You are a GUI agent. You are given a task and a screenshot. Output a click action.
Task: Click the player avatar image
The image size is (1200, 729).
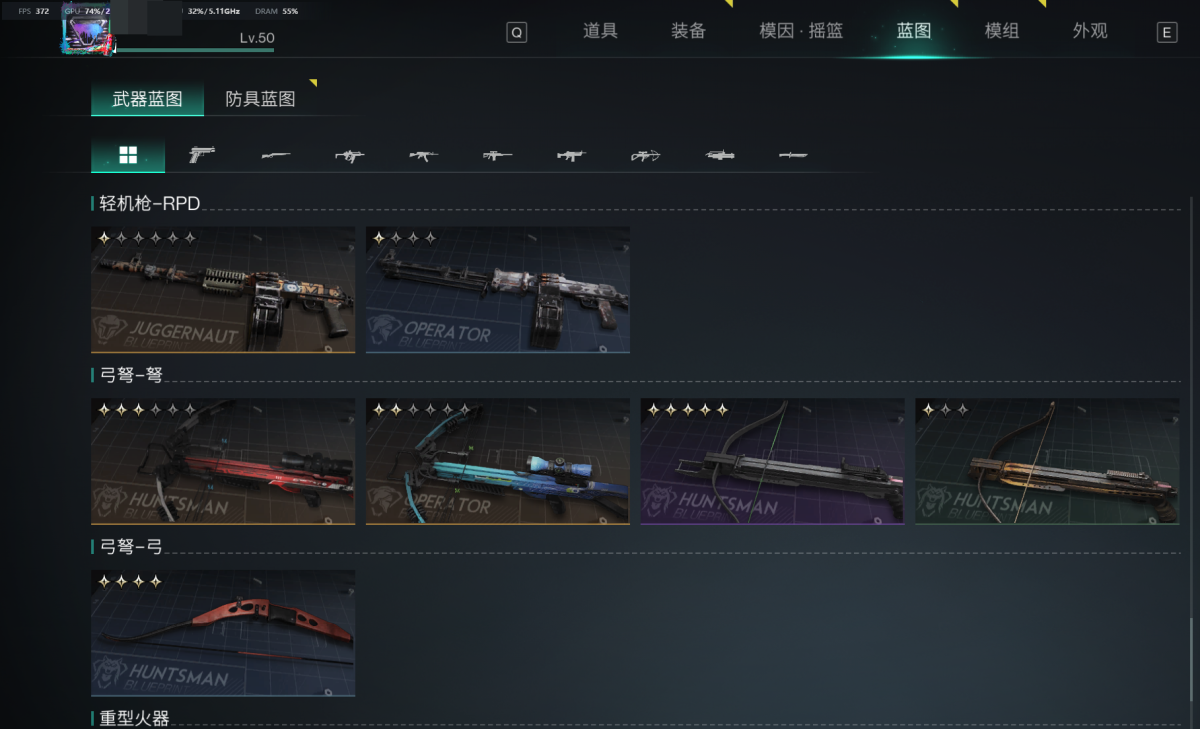(x=88, y=31)
